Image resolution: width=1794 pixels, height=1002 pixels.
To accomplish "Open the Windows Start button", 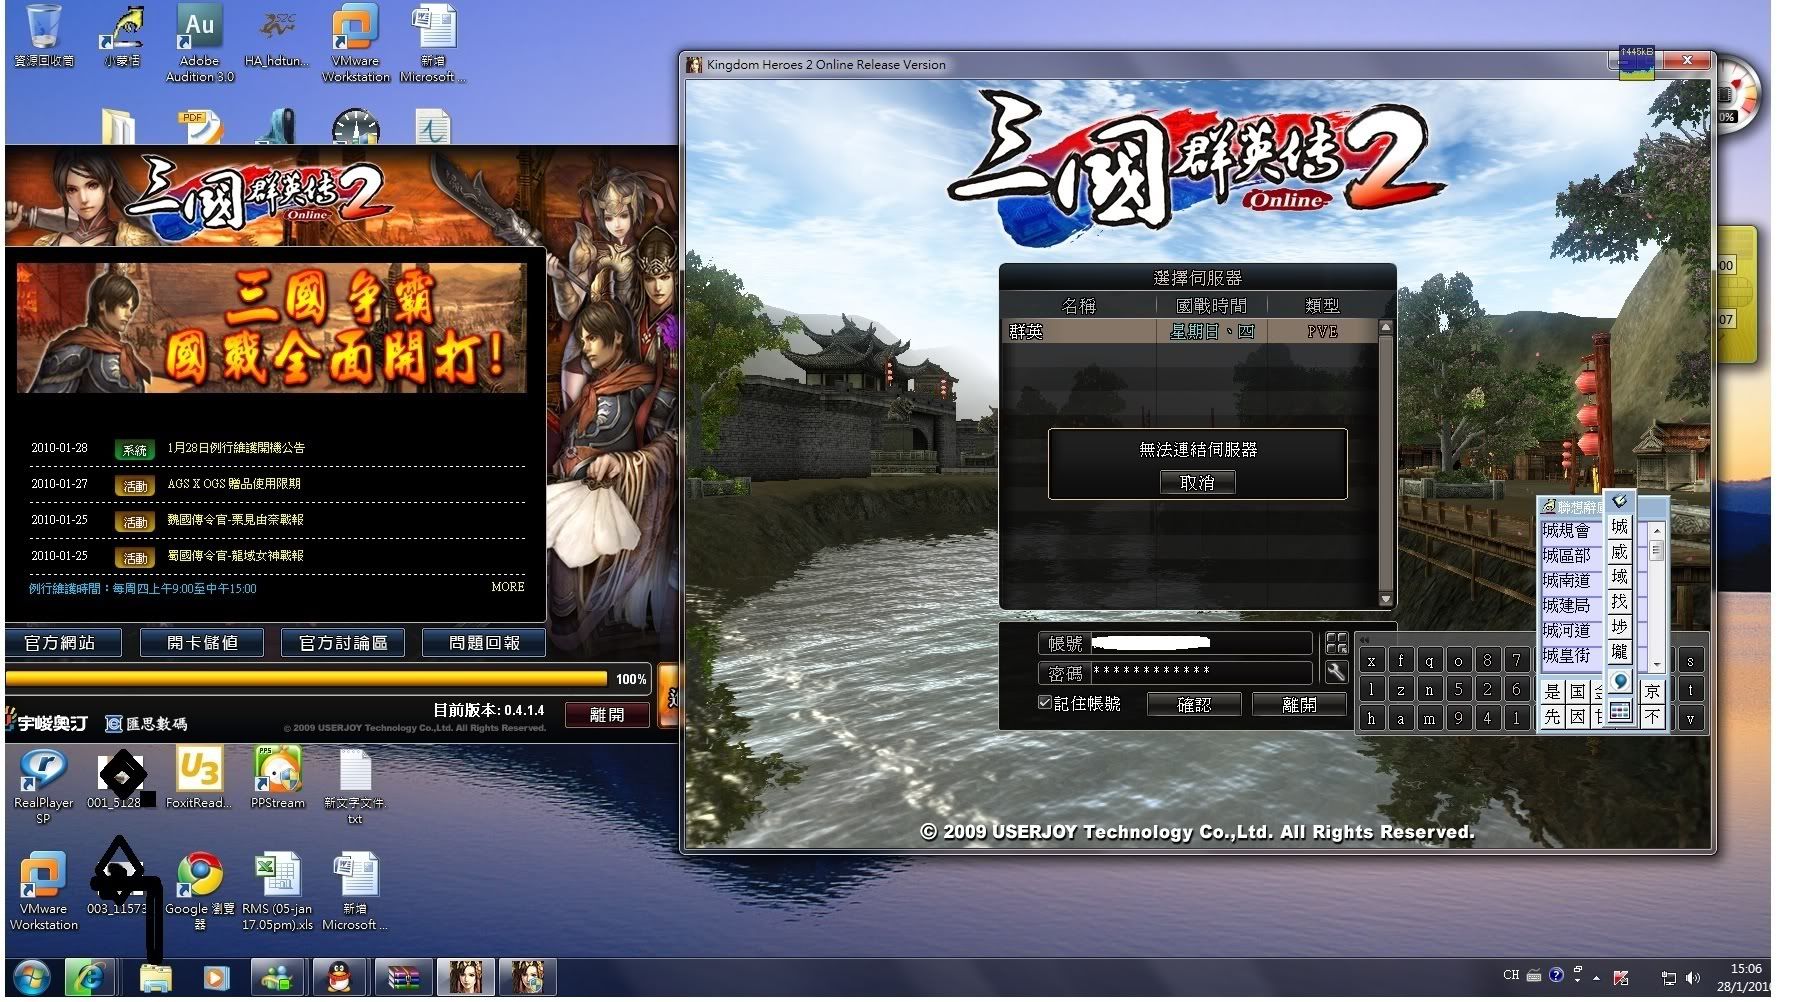I will [x=30, y=977].
